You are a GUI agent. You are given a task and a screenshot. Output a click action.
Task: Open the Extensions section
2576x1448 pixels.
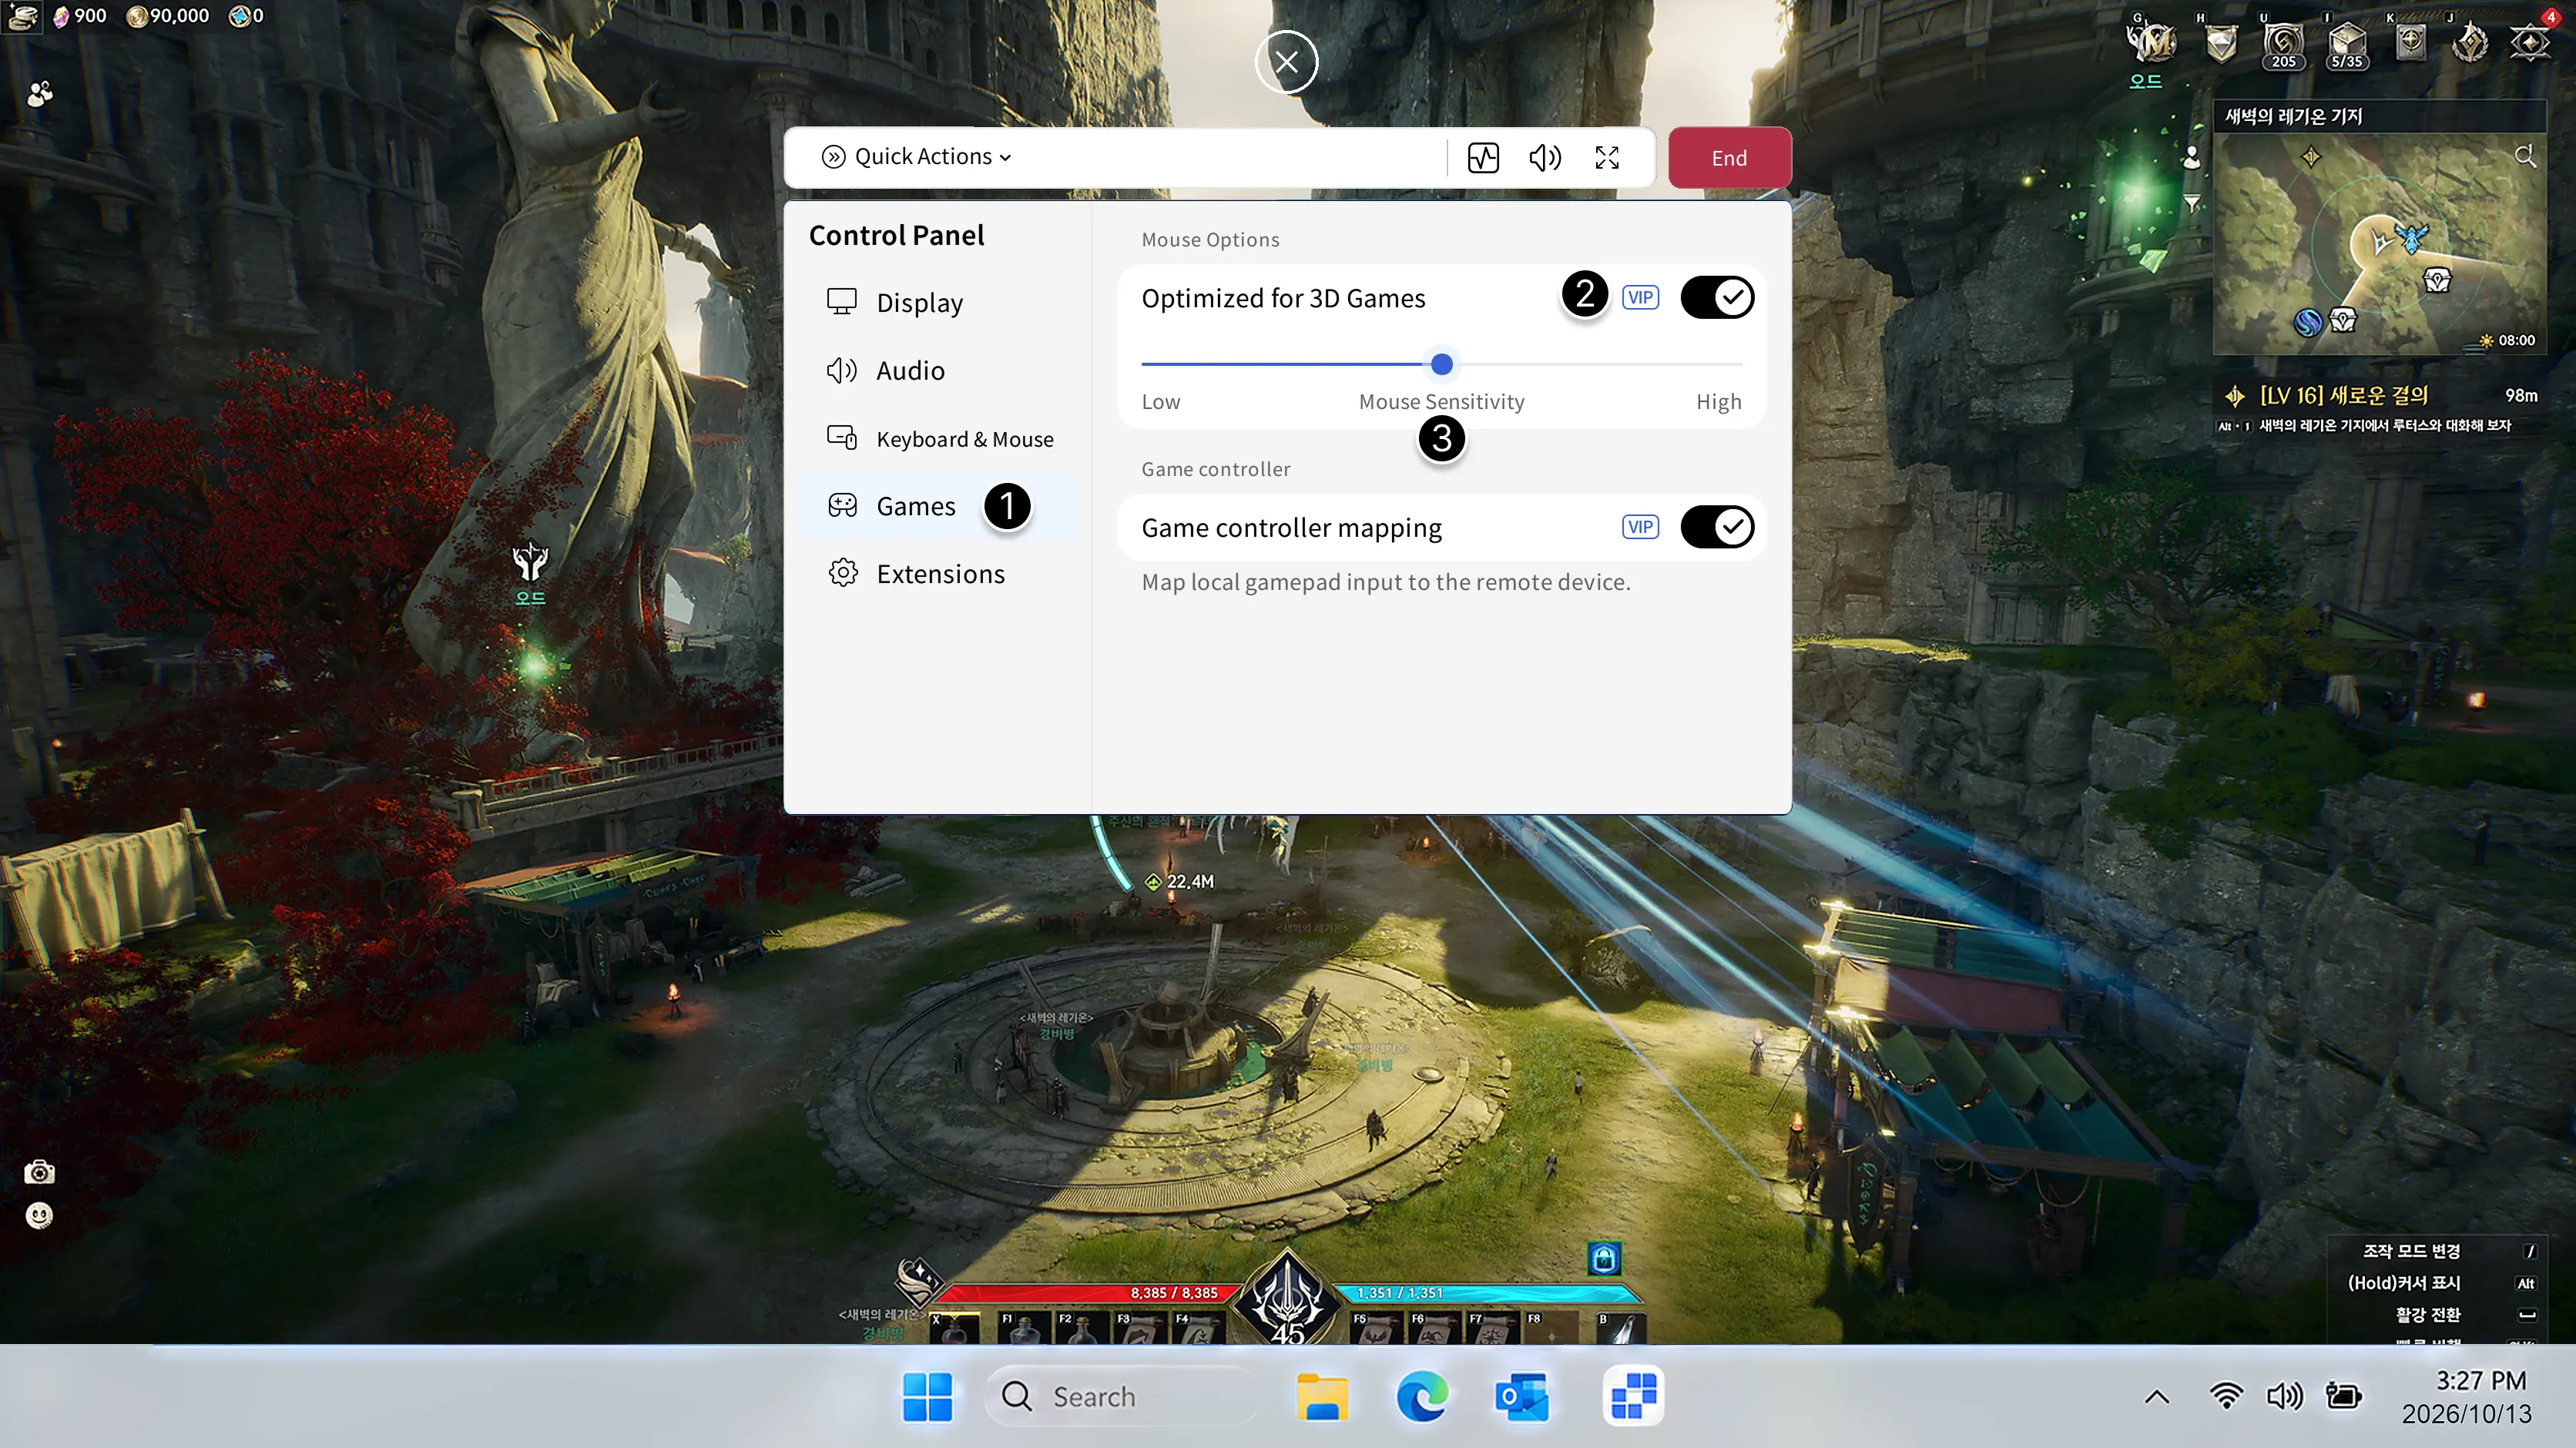tap(940, 574)
